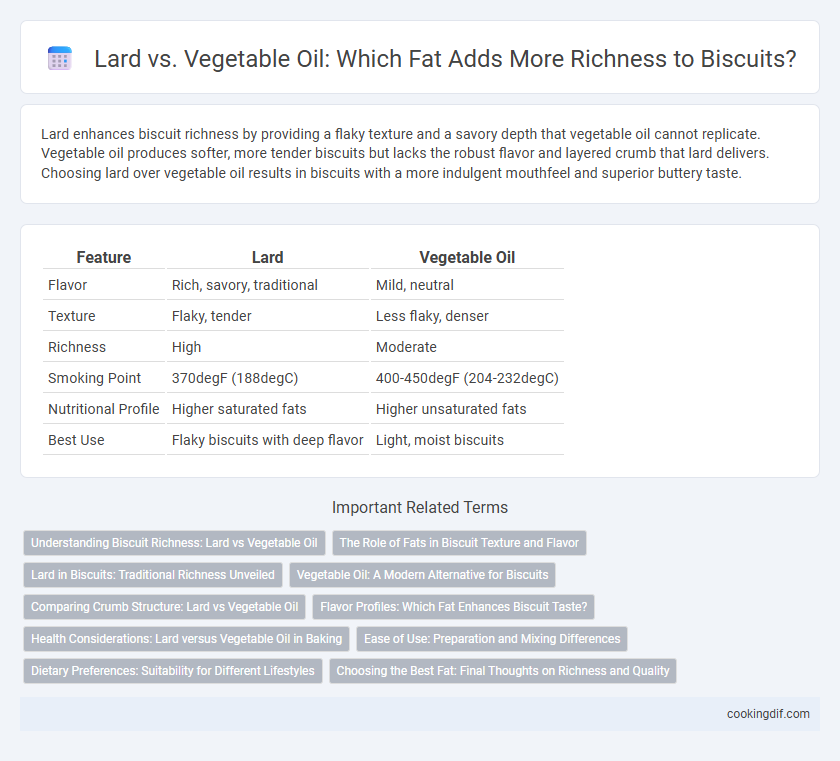The height and width of the screenshot is (761, 840).
Task: Select 'Vegetable Oil: A Modern Alternative for Biscuits' tag
Action: pos(422,575)
